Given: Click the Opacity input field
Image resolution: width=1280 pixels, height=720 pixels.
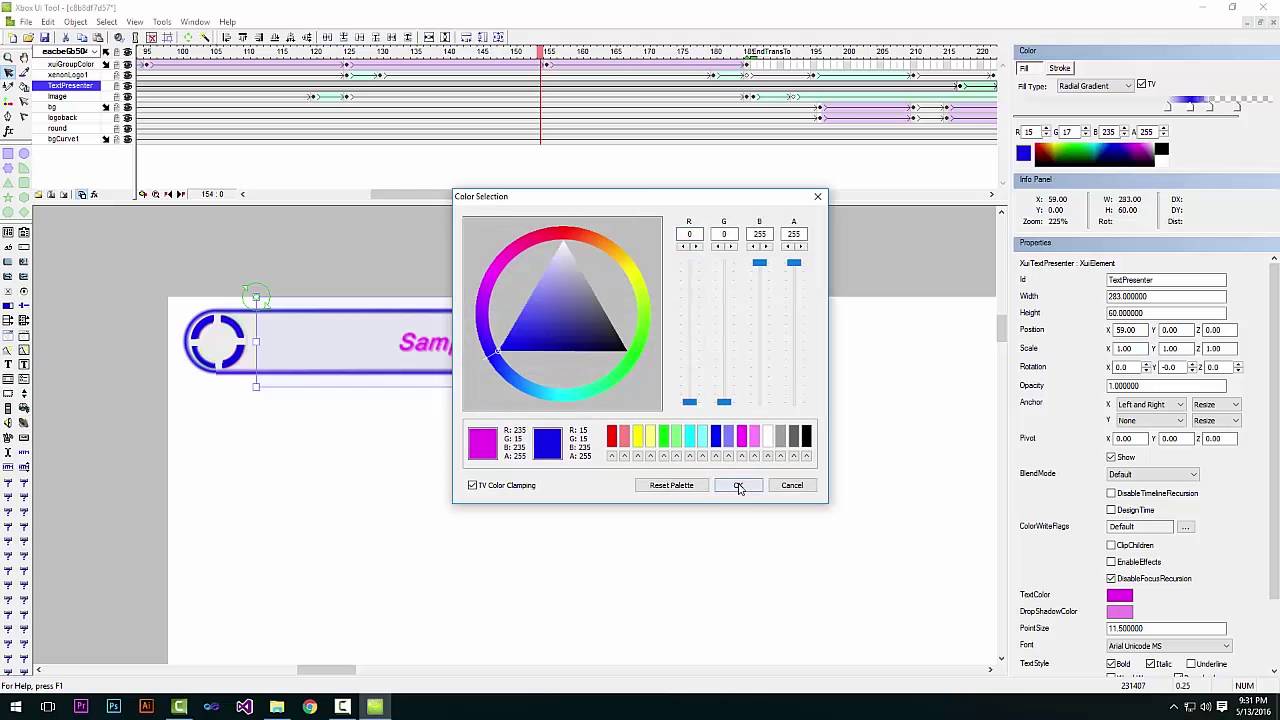Looking at the screenshot, I should 1166,386.
